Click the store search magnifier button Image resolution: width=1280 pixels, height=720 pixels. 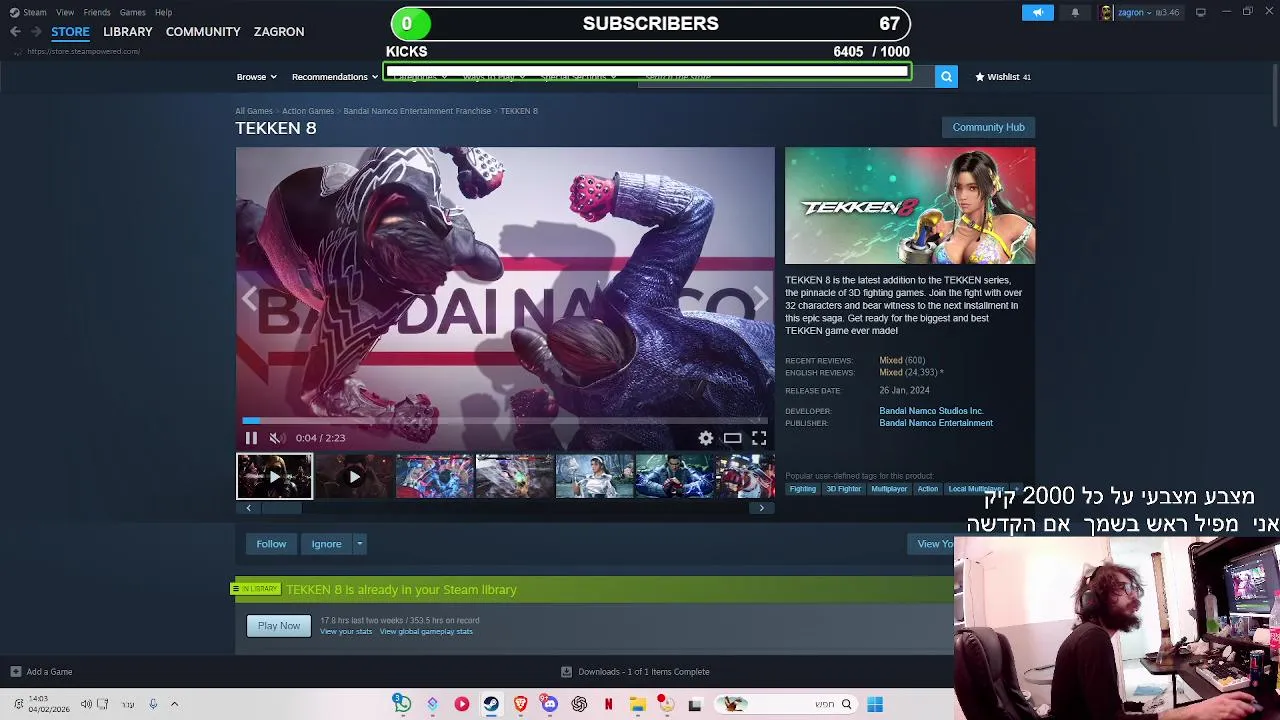946,77
